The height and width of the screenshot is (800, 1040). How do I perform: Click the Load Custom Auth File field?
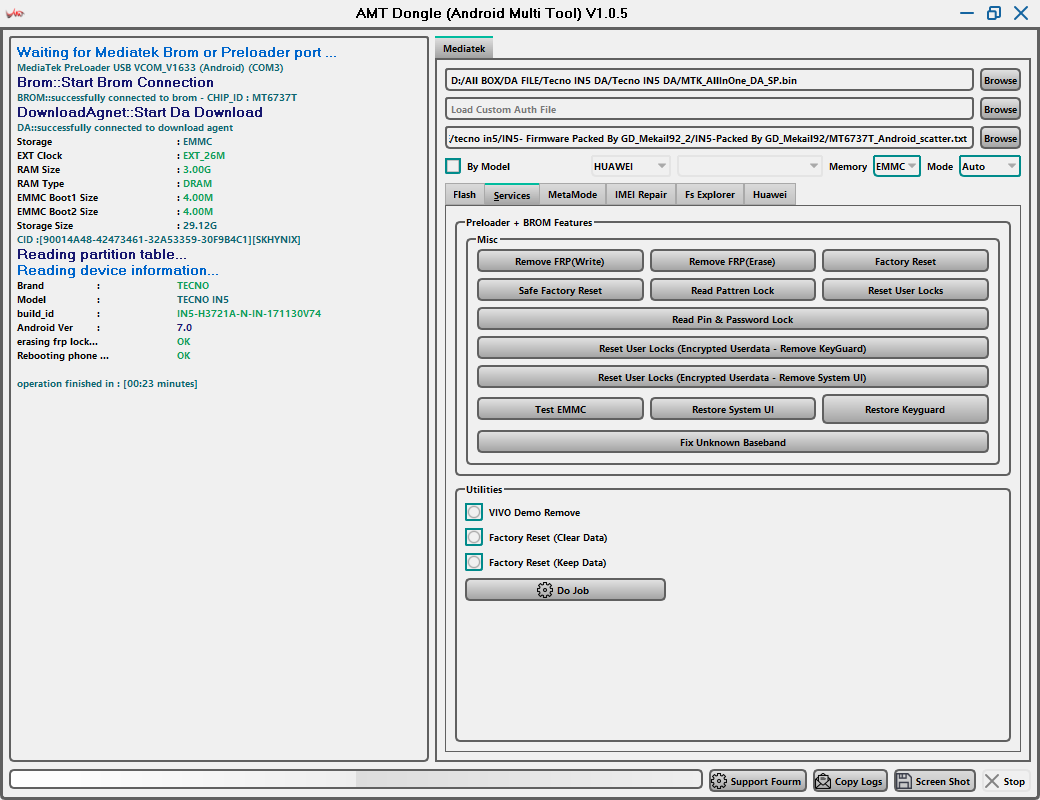[x=709, y=109]
